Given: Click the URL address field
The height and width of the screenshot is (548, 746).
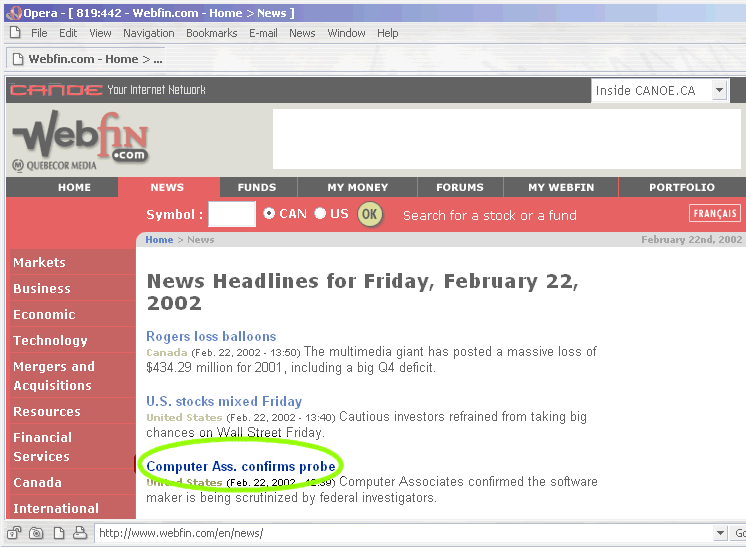Looking at the screenshot, I should point(405,533).
